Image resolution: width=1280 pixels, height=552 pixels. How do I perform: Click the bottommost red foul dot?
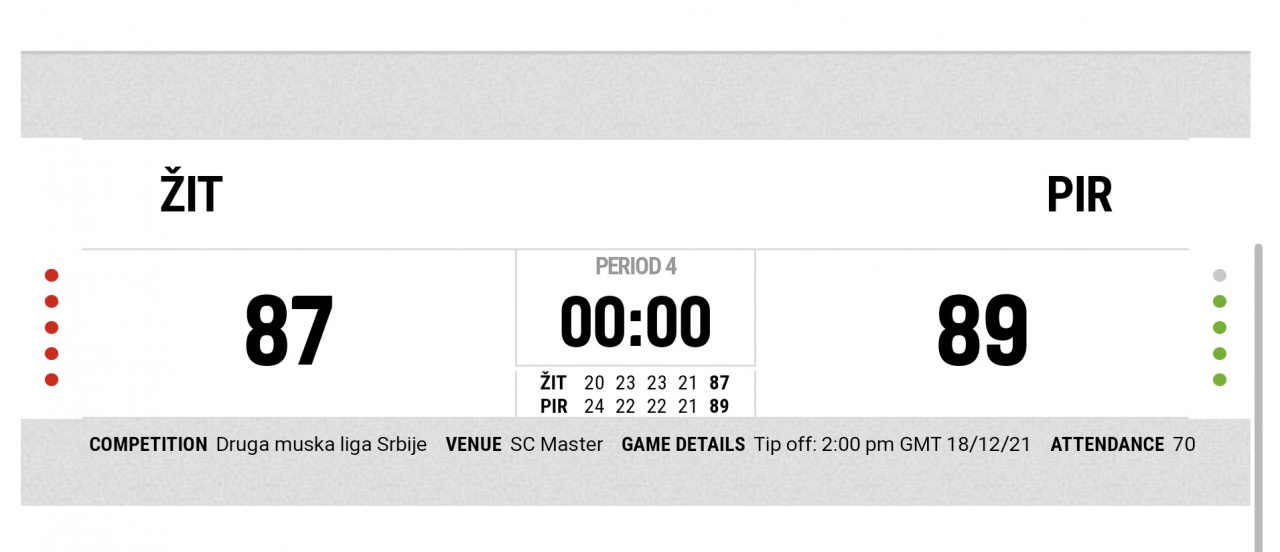(52, 380)
